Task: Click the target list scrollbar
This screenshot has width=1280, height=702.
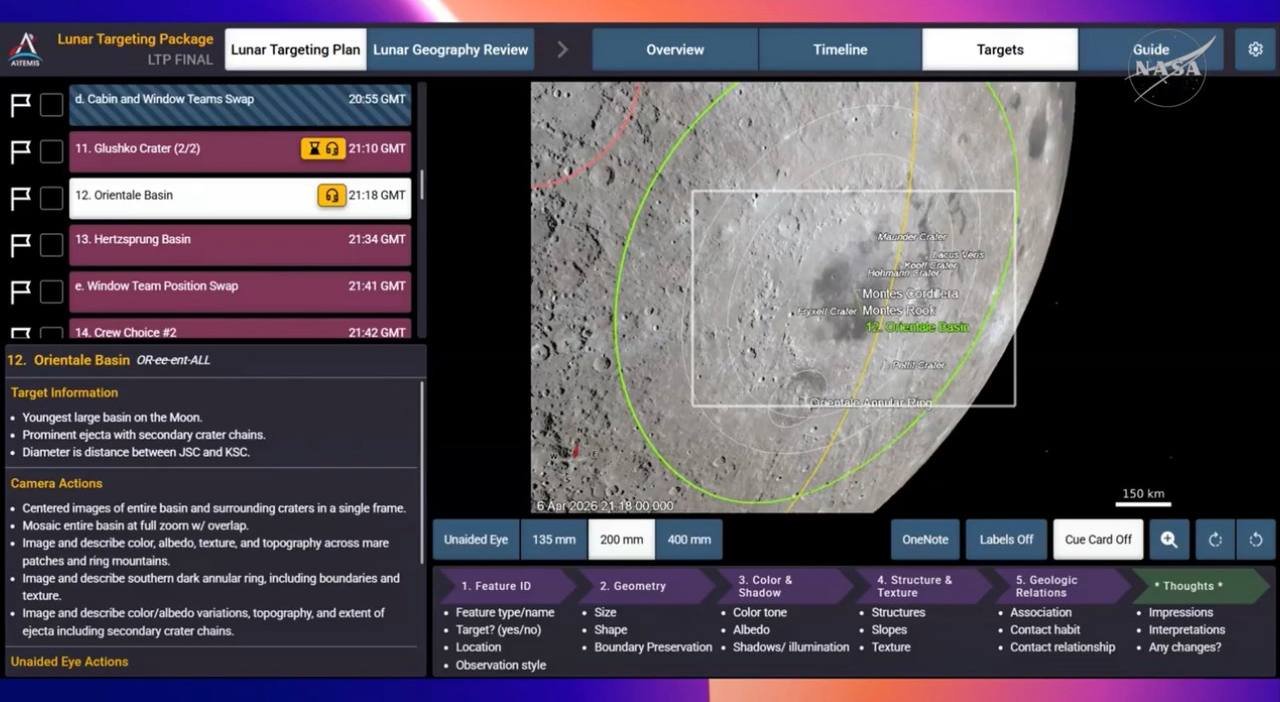Action: click(x=422, y=185)
